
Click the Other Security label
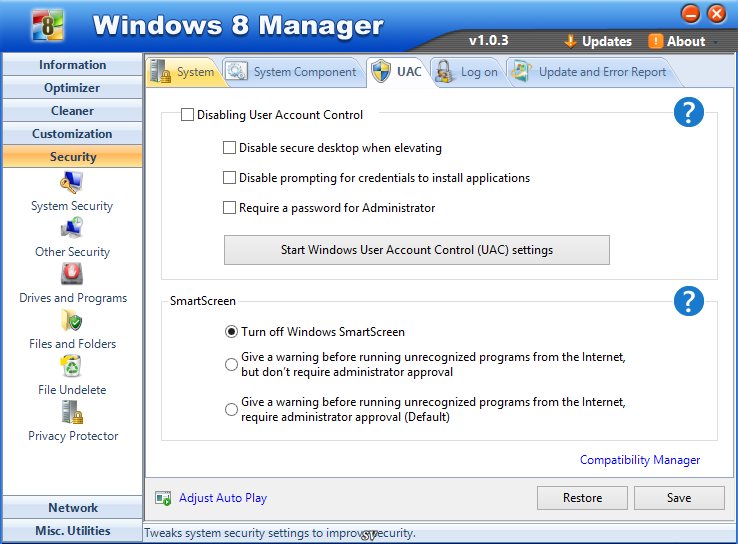[x=72, y=252]
